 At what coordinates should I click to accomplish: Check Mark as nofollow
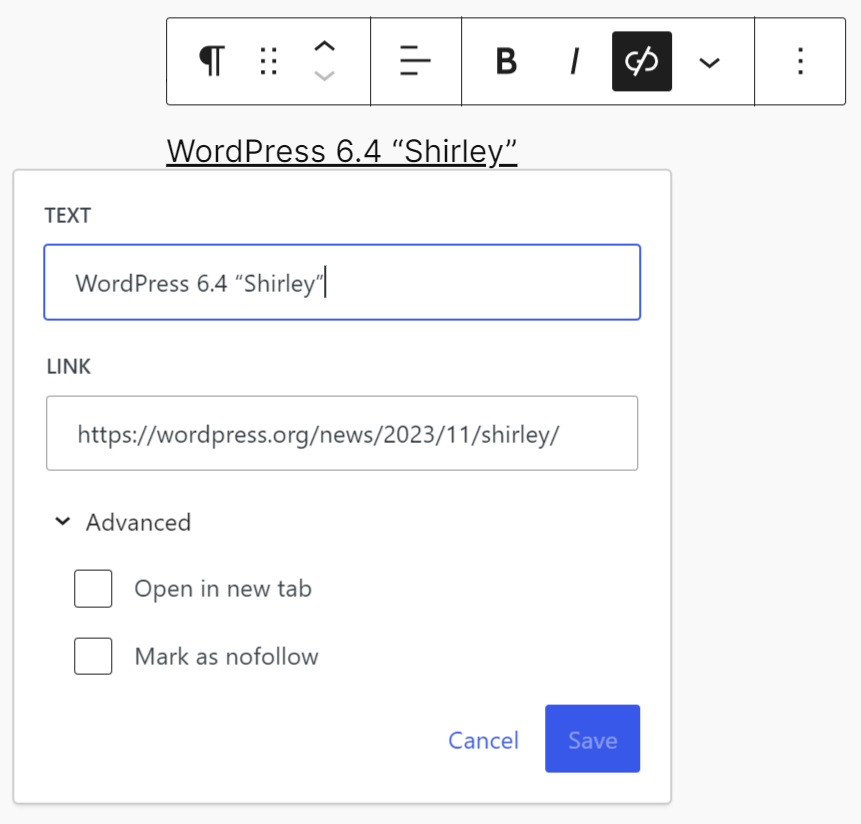click(x=93, y=656)
